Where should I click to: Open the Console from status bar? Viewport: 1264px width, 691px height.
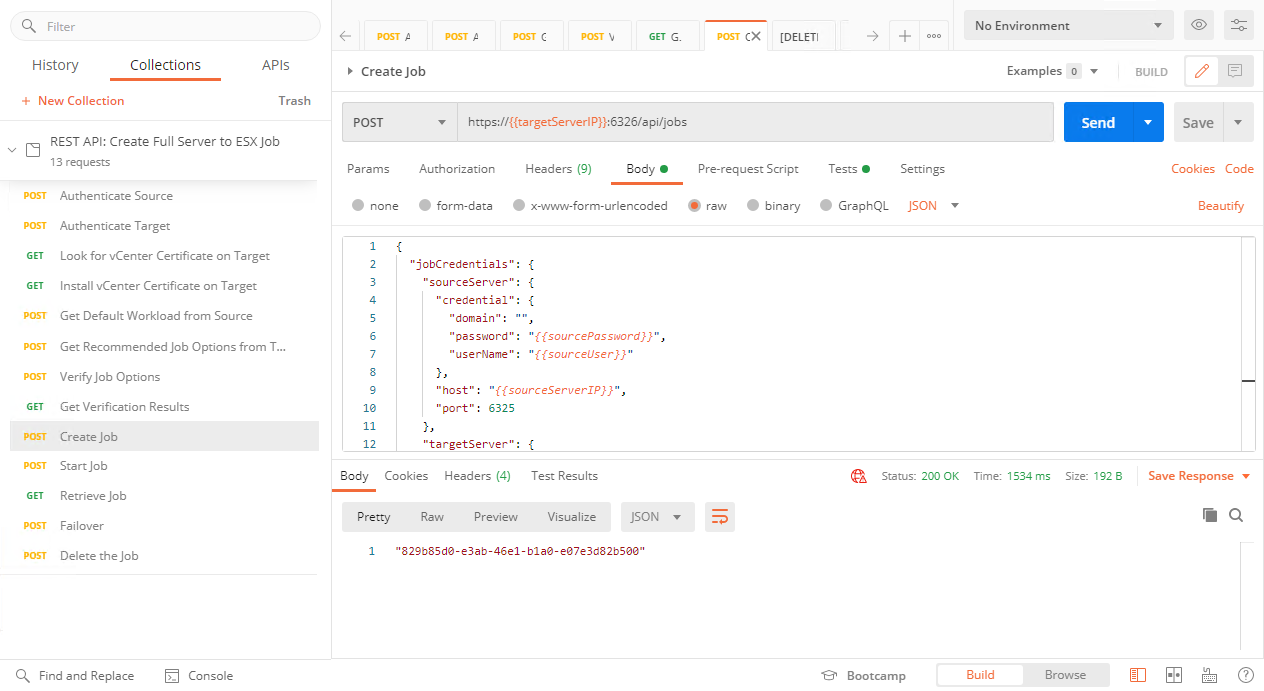198,676
